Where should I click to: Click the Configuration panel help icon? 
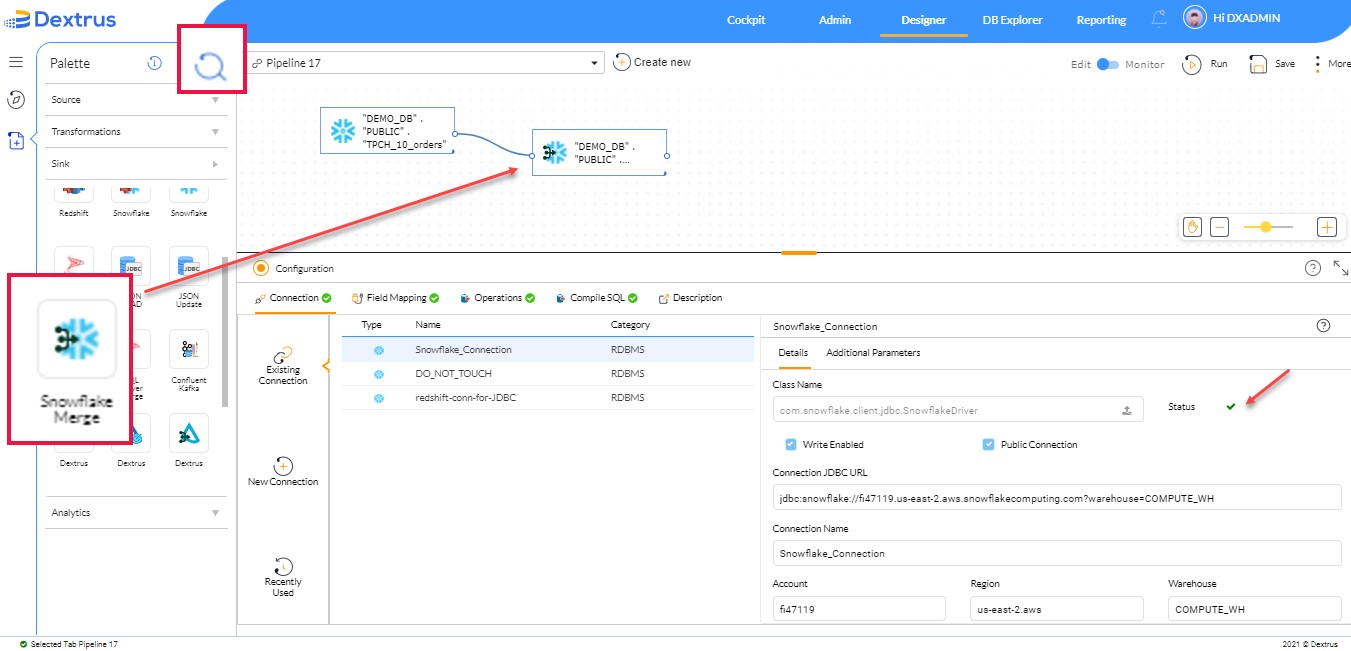(1313, 268)
